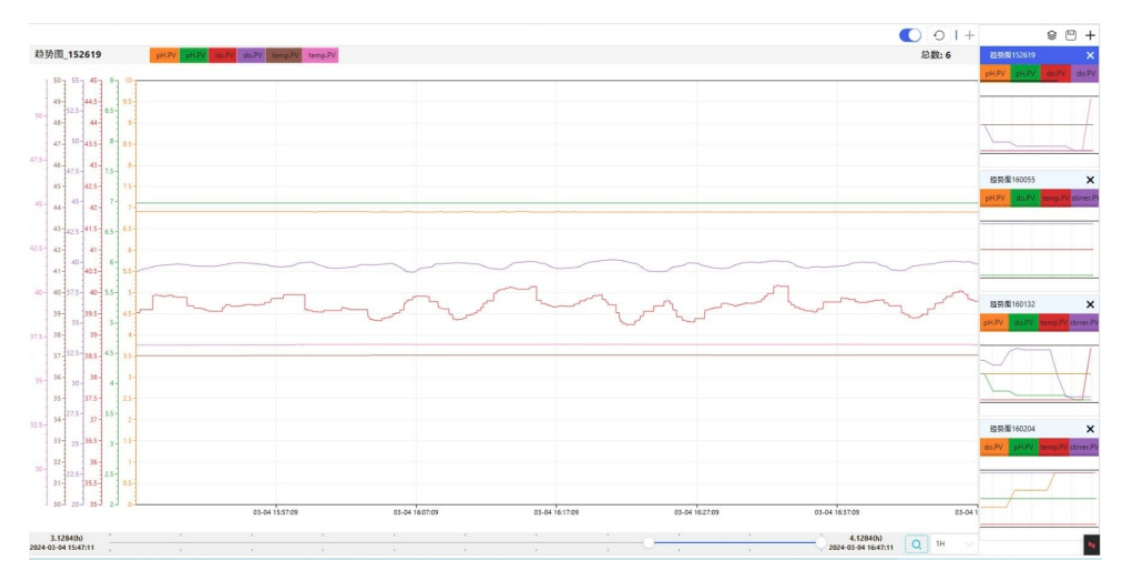Click the green pH.PV legend tag
This screenshot has width=1121, height=580.
[194, 55]
